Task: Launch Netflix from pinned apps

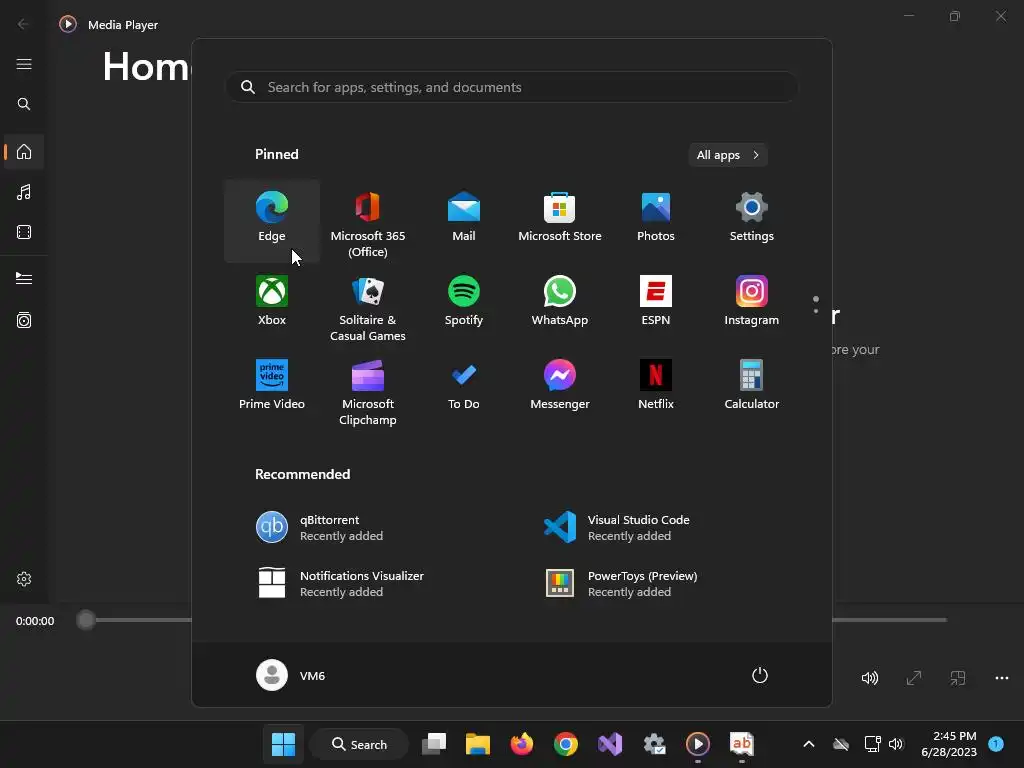Action: [656, 389]
